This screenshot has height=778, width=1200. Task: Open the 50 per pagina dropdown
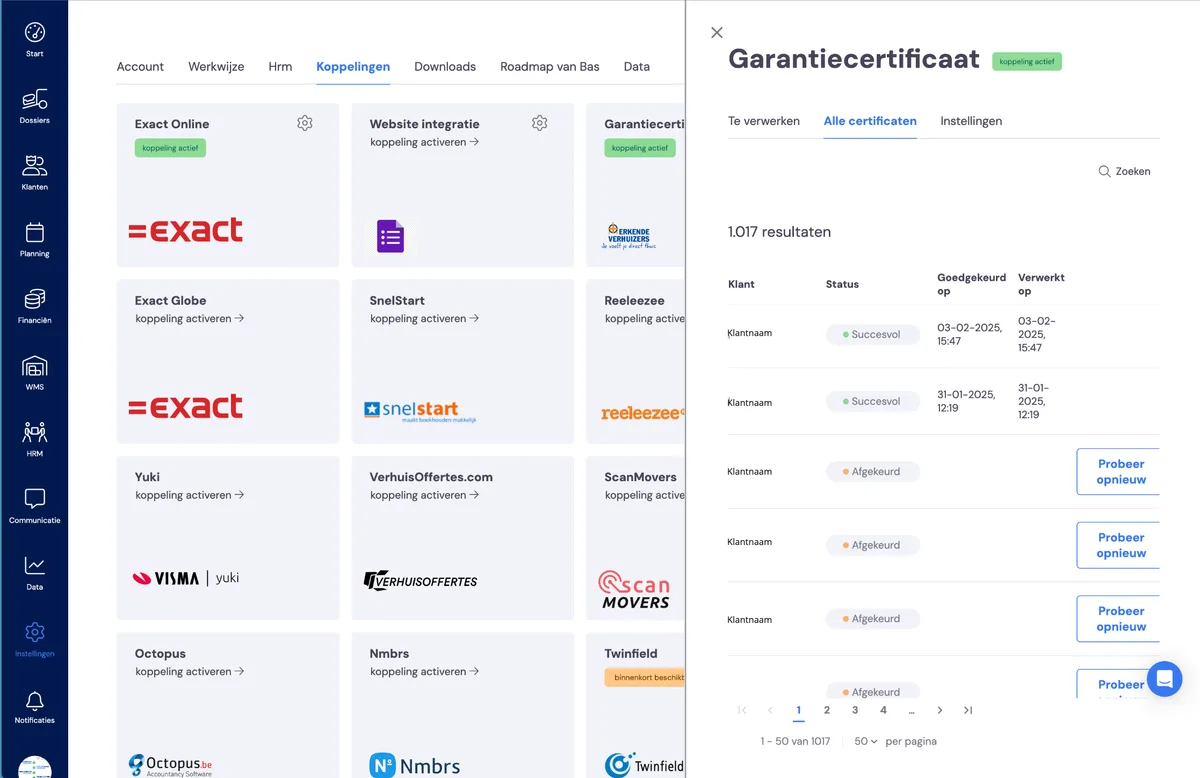point(866,741)
